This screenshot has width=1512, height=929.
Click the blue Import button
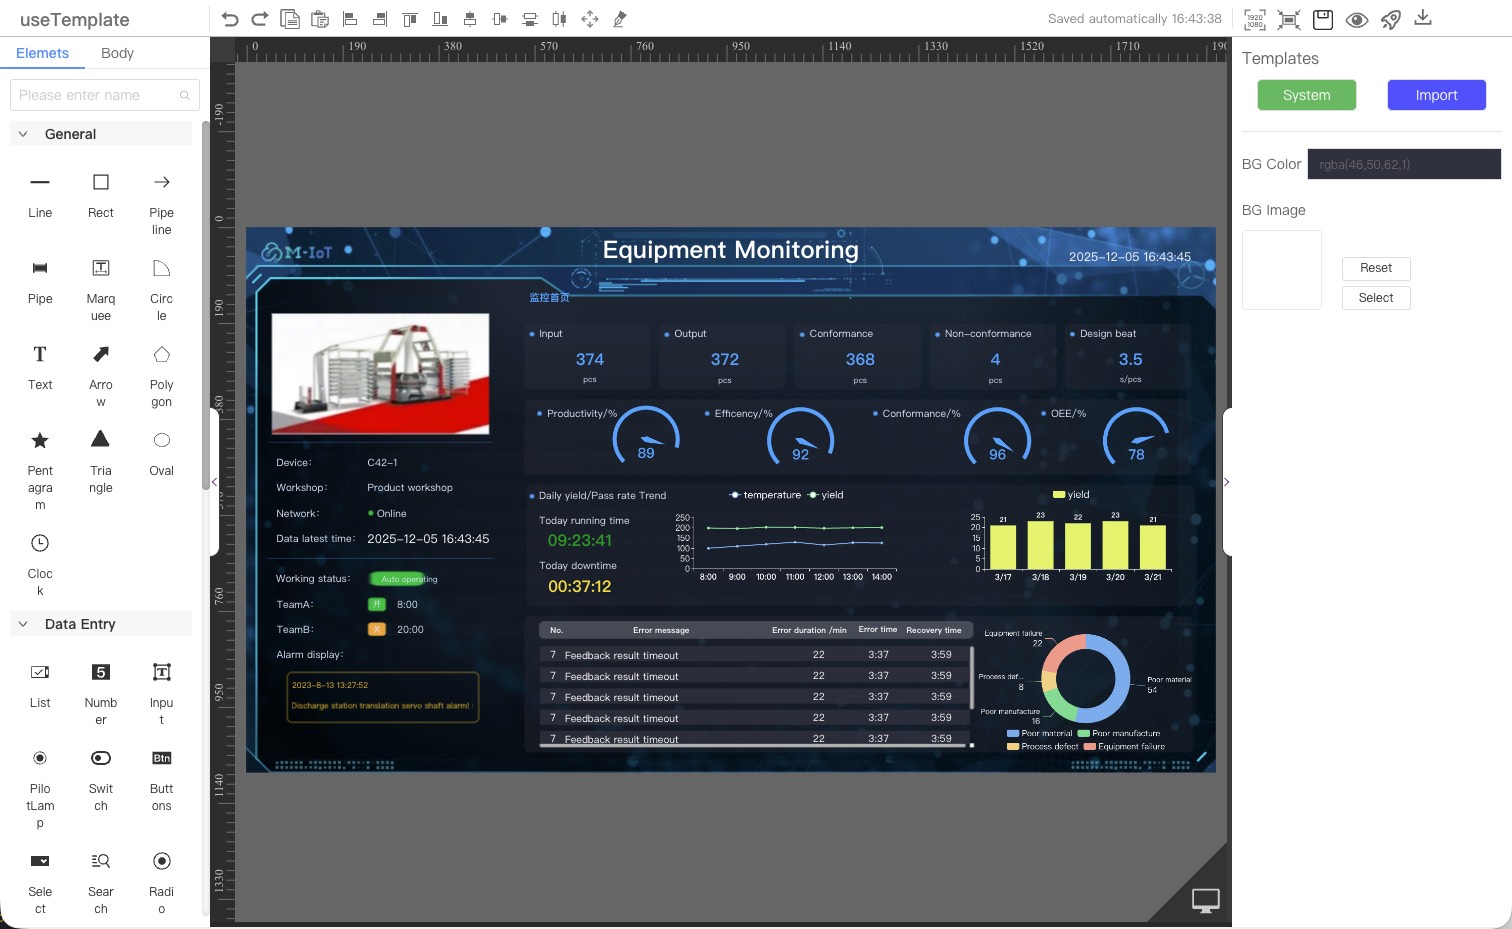click(x=1436, y=95)
